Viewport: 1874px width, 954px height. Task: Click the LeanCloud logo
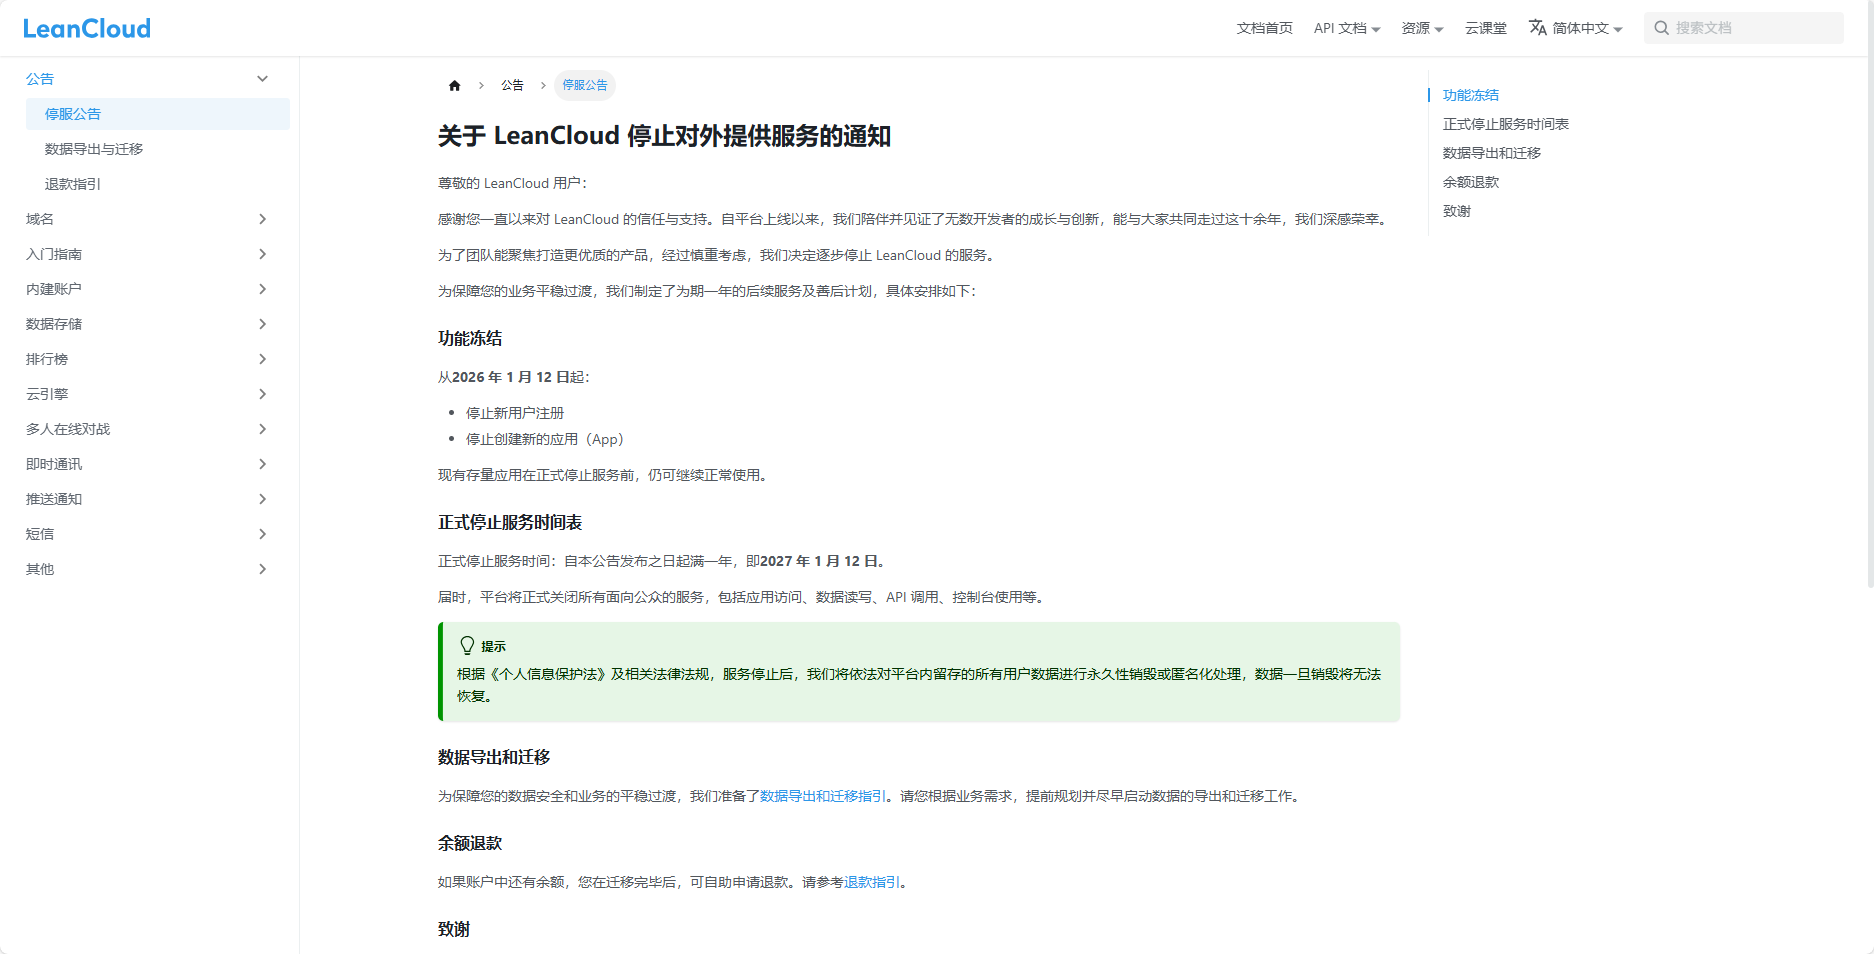(87, 29)
